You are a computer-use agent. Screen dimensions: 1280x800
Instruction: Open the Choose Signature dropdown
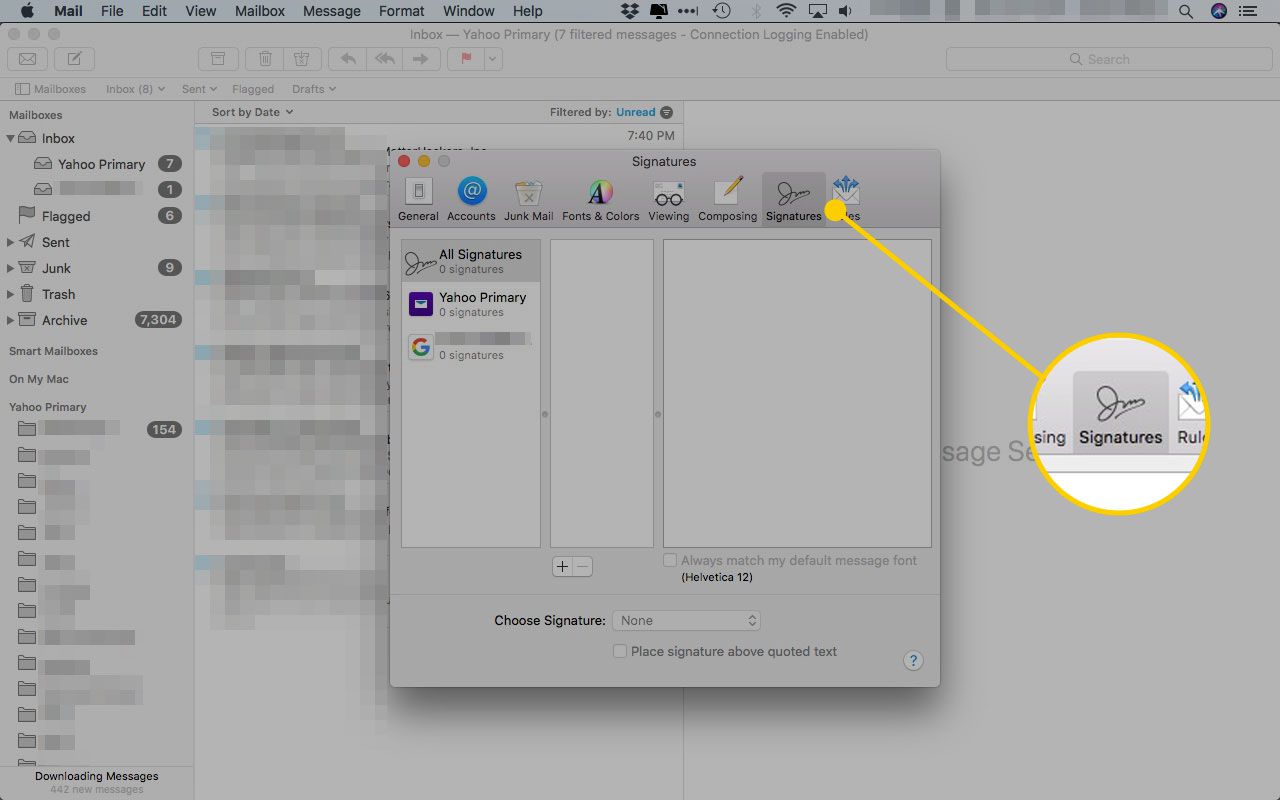(x=686, y=621)
